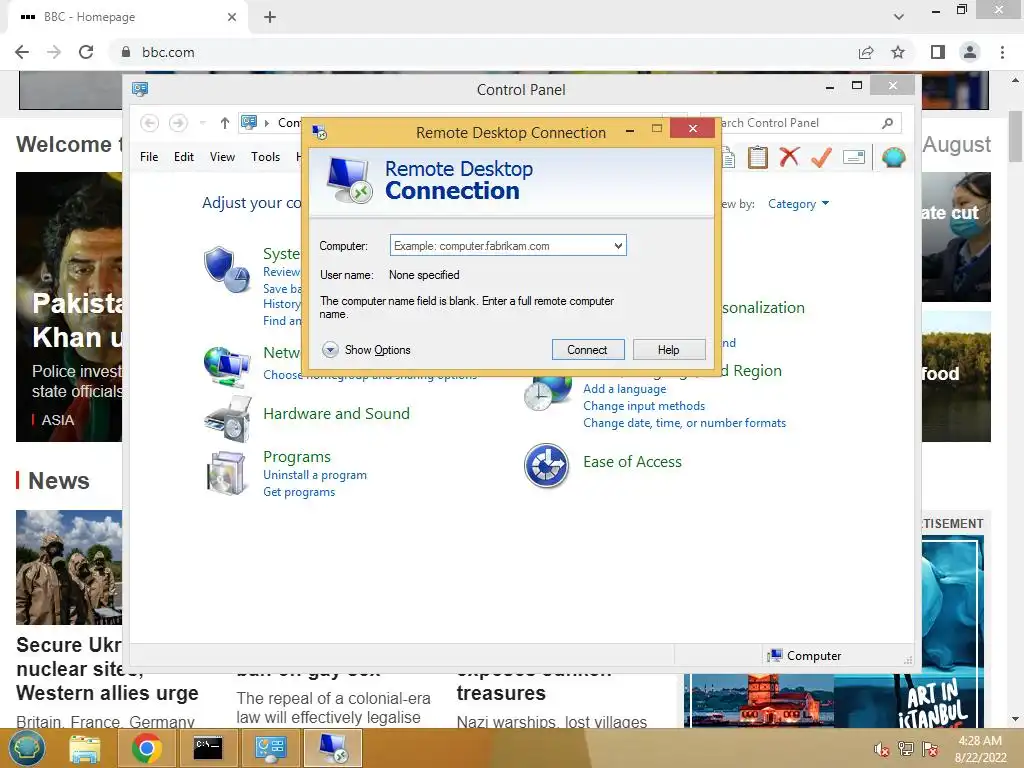Open the View by Category dropdown

tap(798, 204)
